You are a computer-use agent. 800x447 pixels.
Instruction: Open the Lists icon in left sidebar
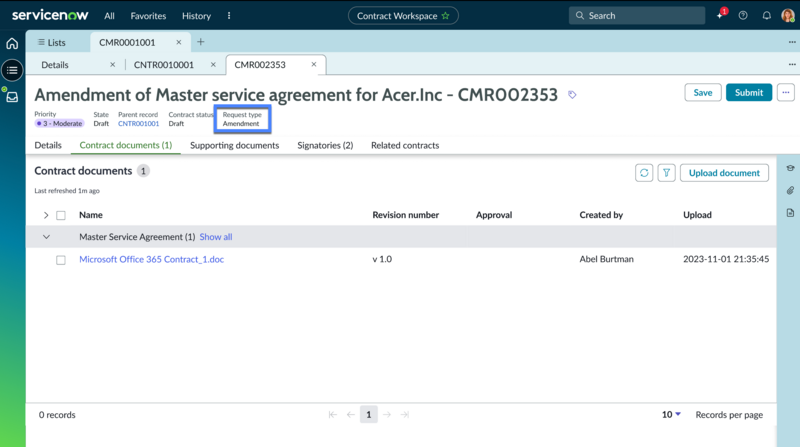click(12, 70)
